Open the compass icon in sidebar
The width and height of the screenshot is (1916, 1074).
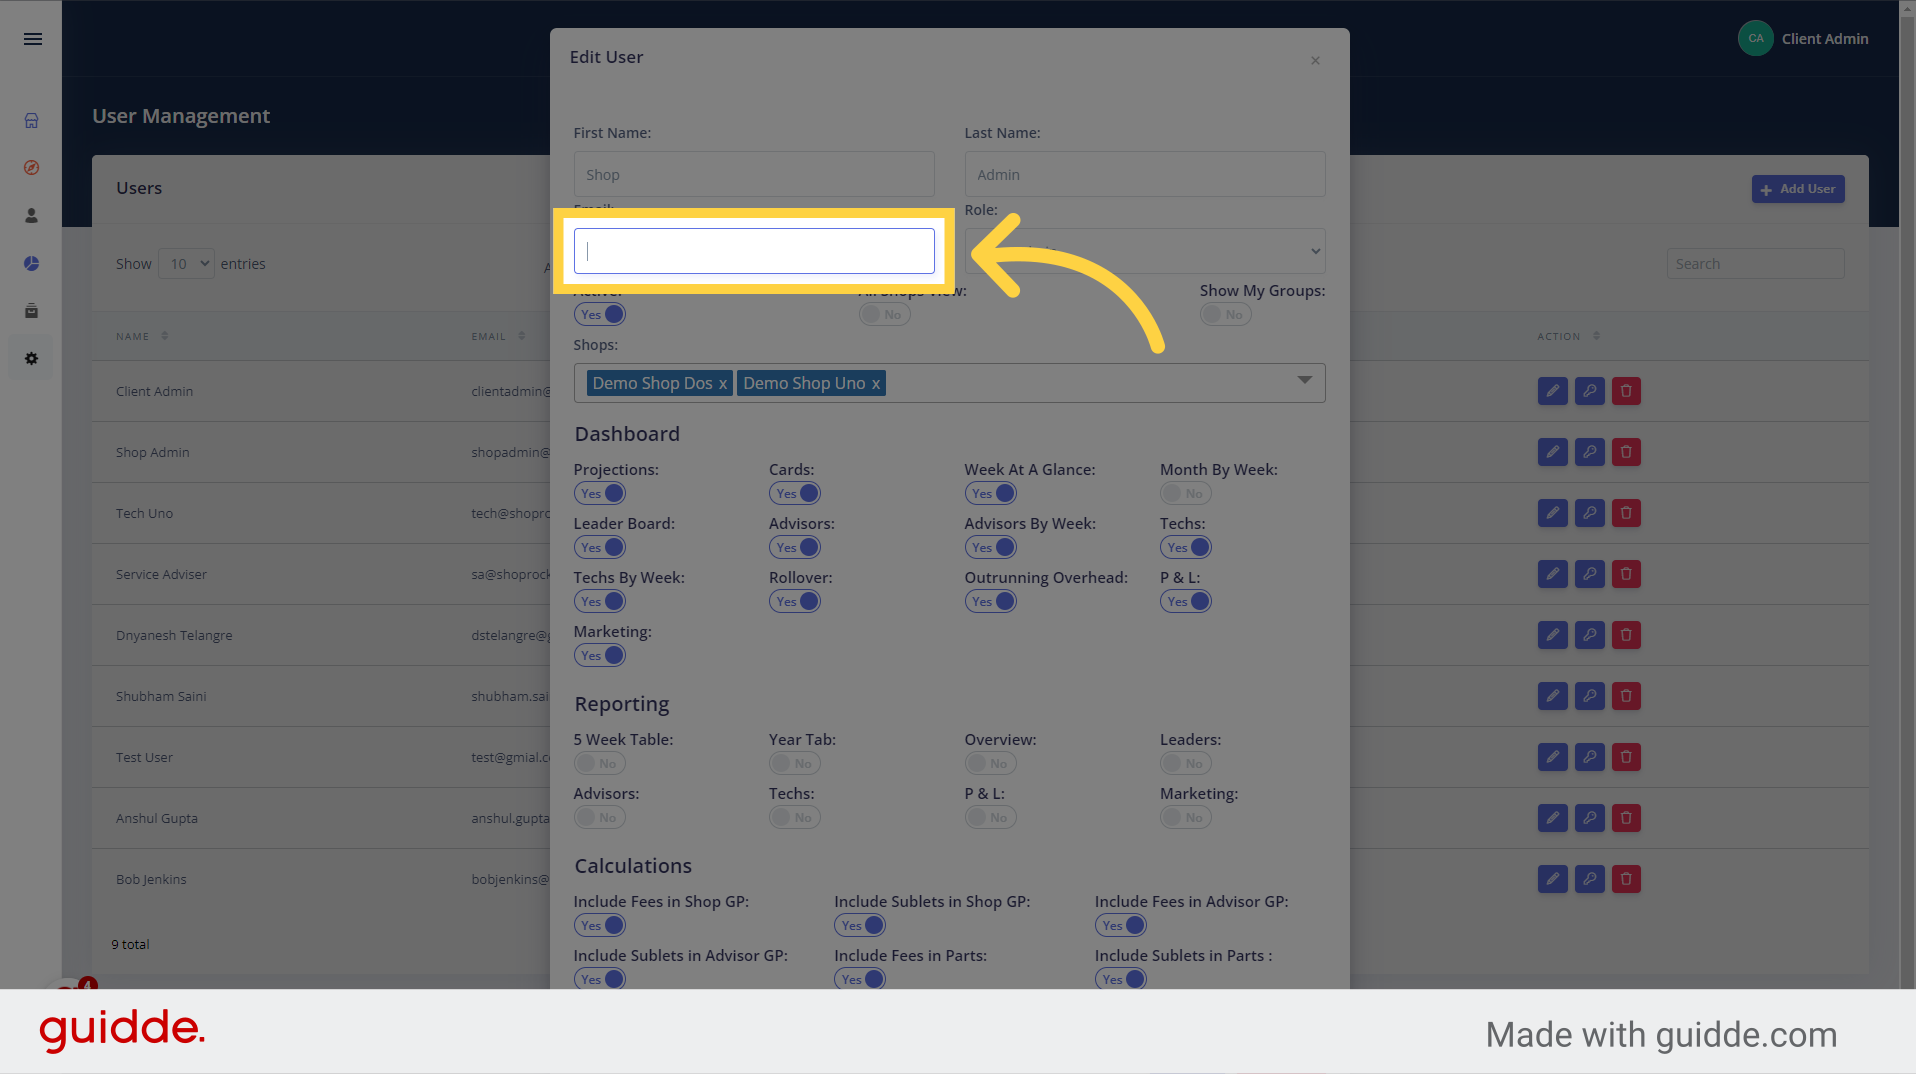32,168
